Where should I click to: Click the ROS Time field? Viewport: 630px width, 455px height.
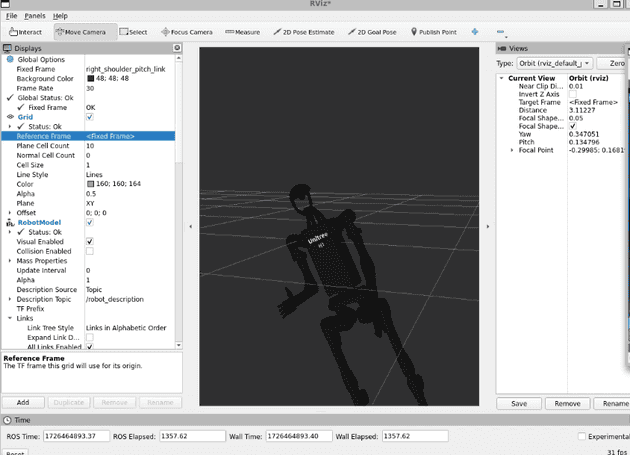(76, 436)
